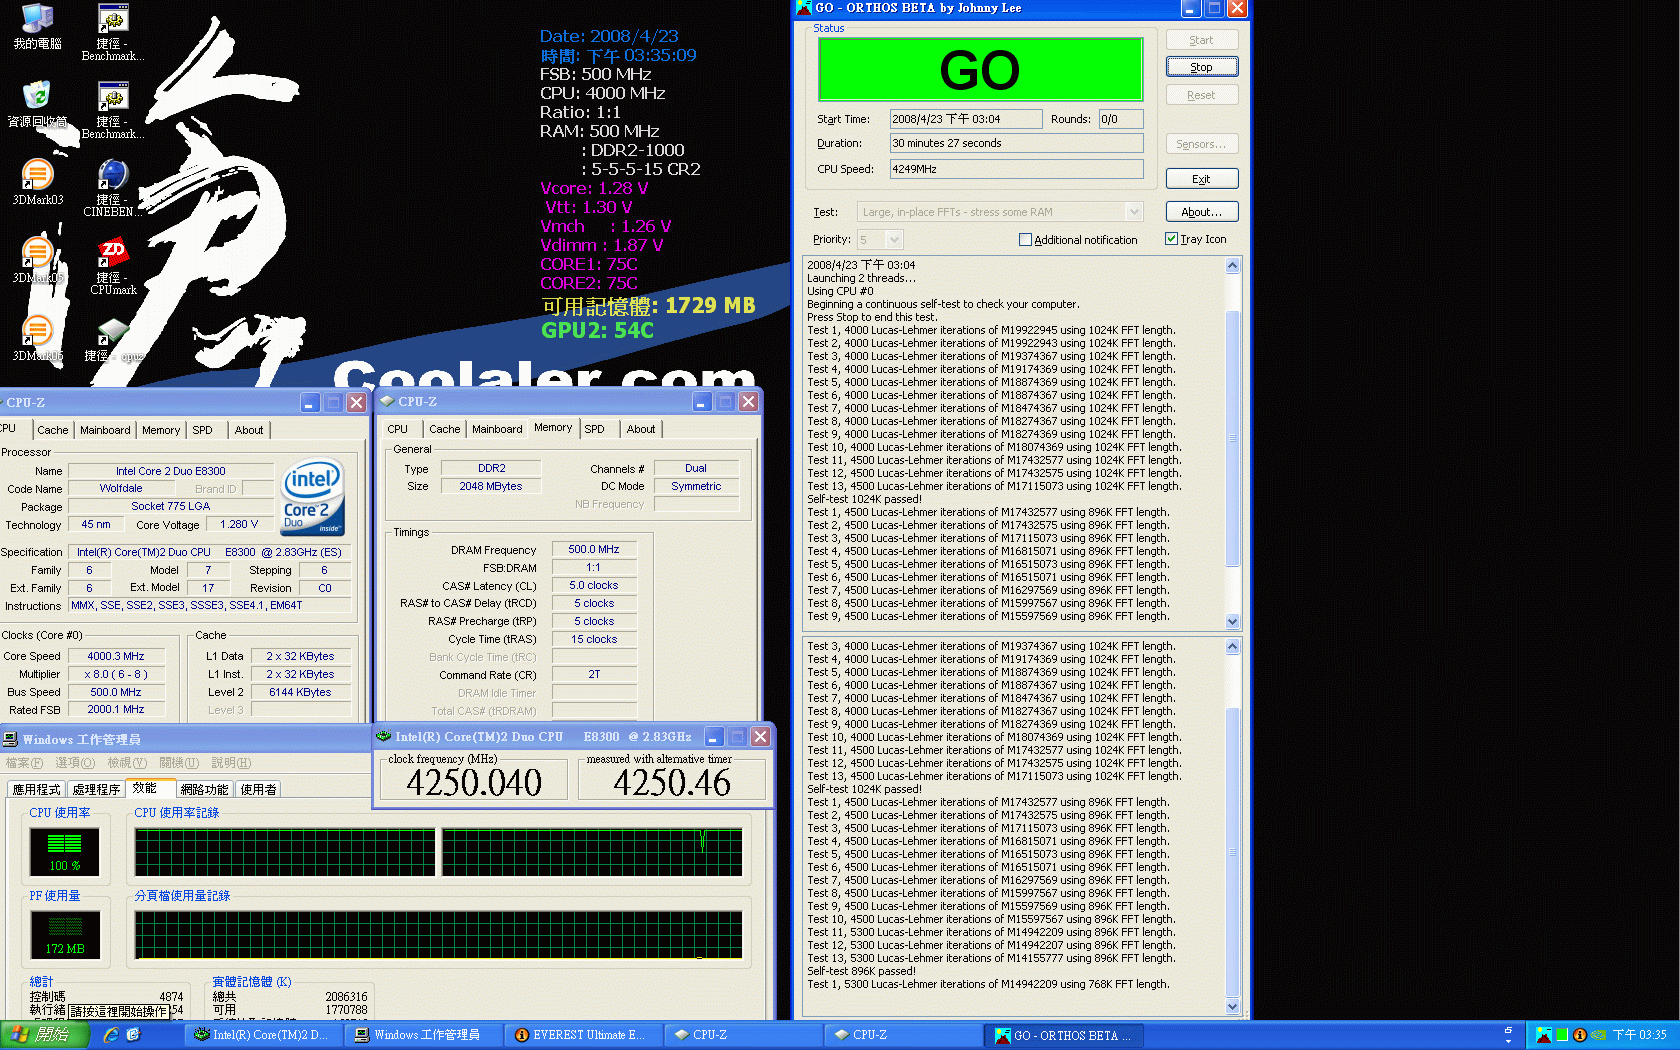Open the Priority dropdown in ORTHOS
Image resolution: width=1680 pixels, height=1050 pixels.
(894, 240)
